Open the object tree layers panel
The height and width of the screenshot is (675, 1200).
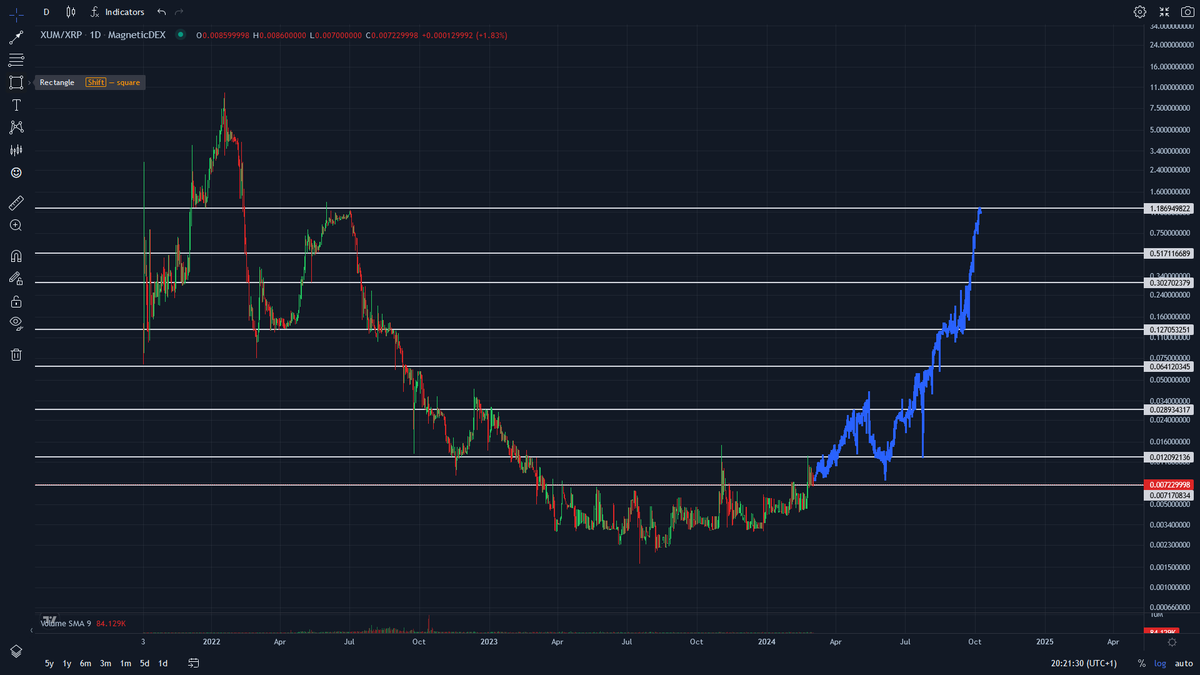pos(16,650)
